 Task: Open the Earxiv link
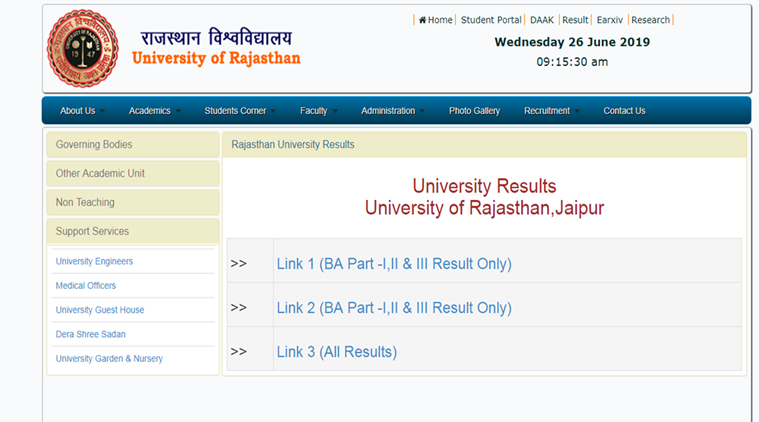click(609, 20)
